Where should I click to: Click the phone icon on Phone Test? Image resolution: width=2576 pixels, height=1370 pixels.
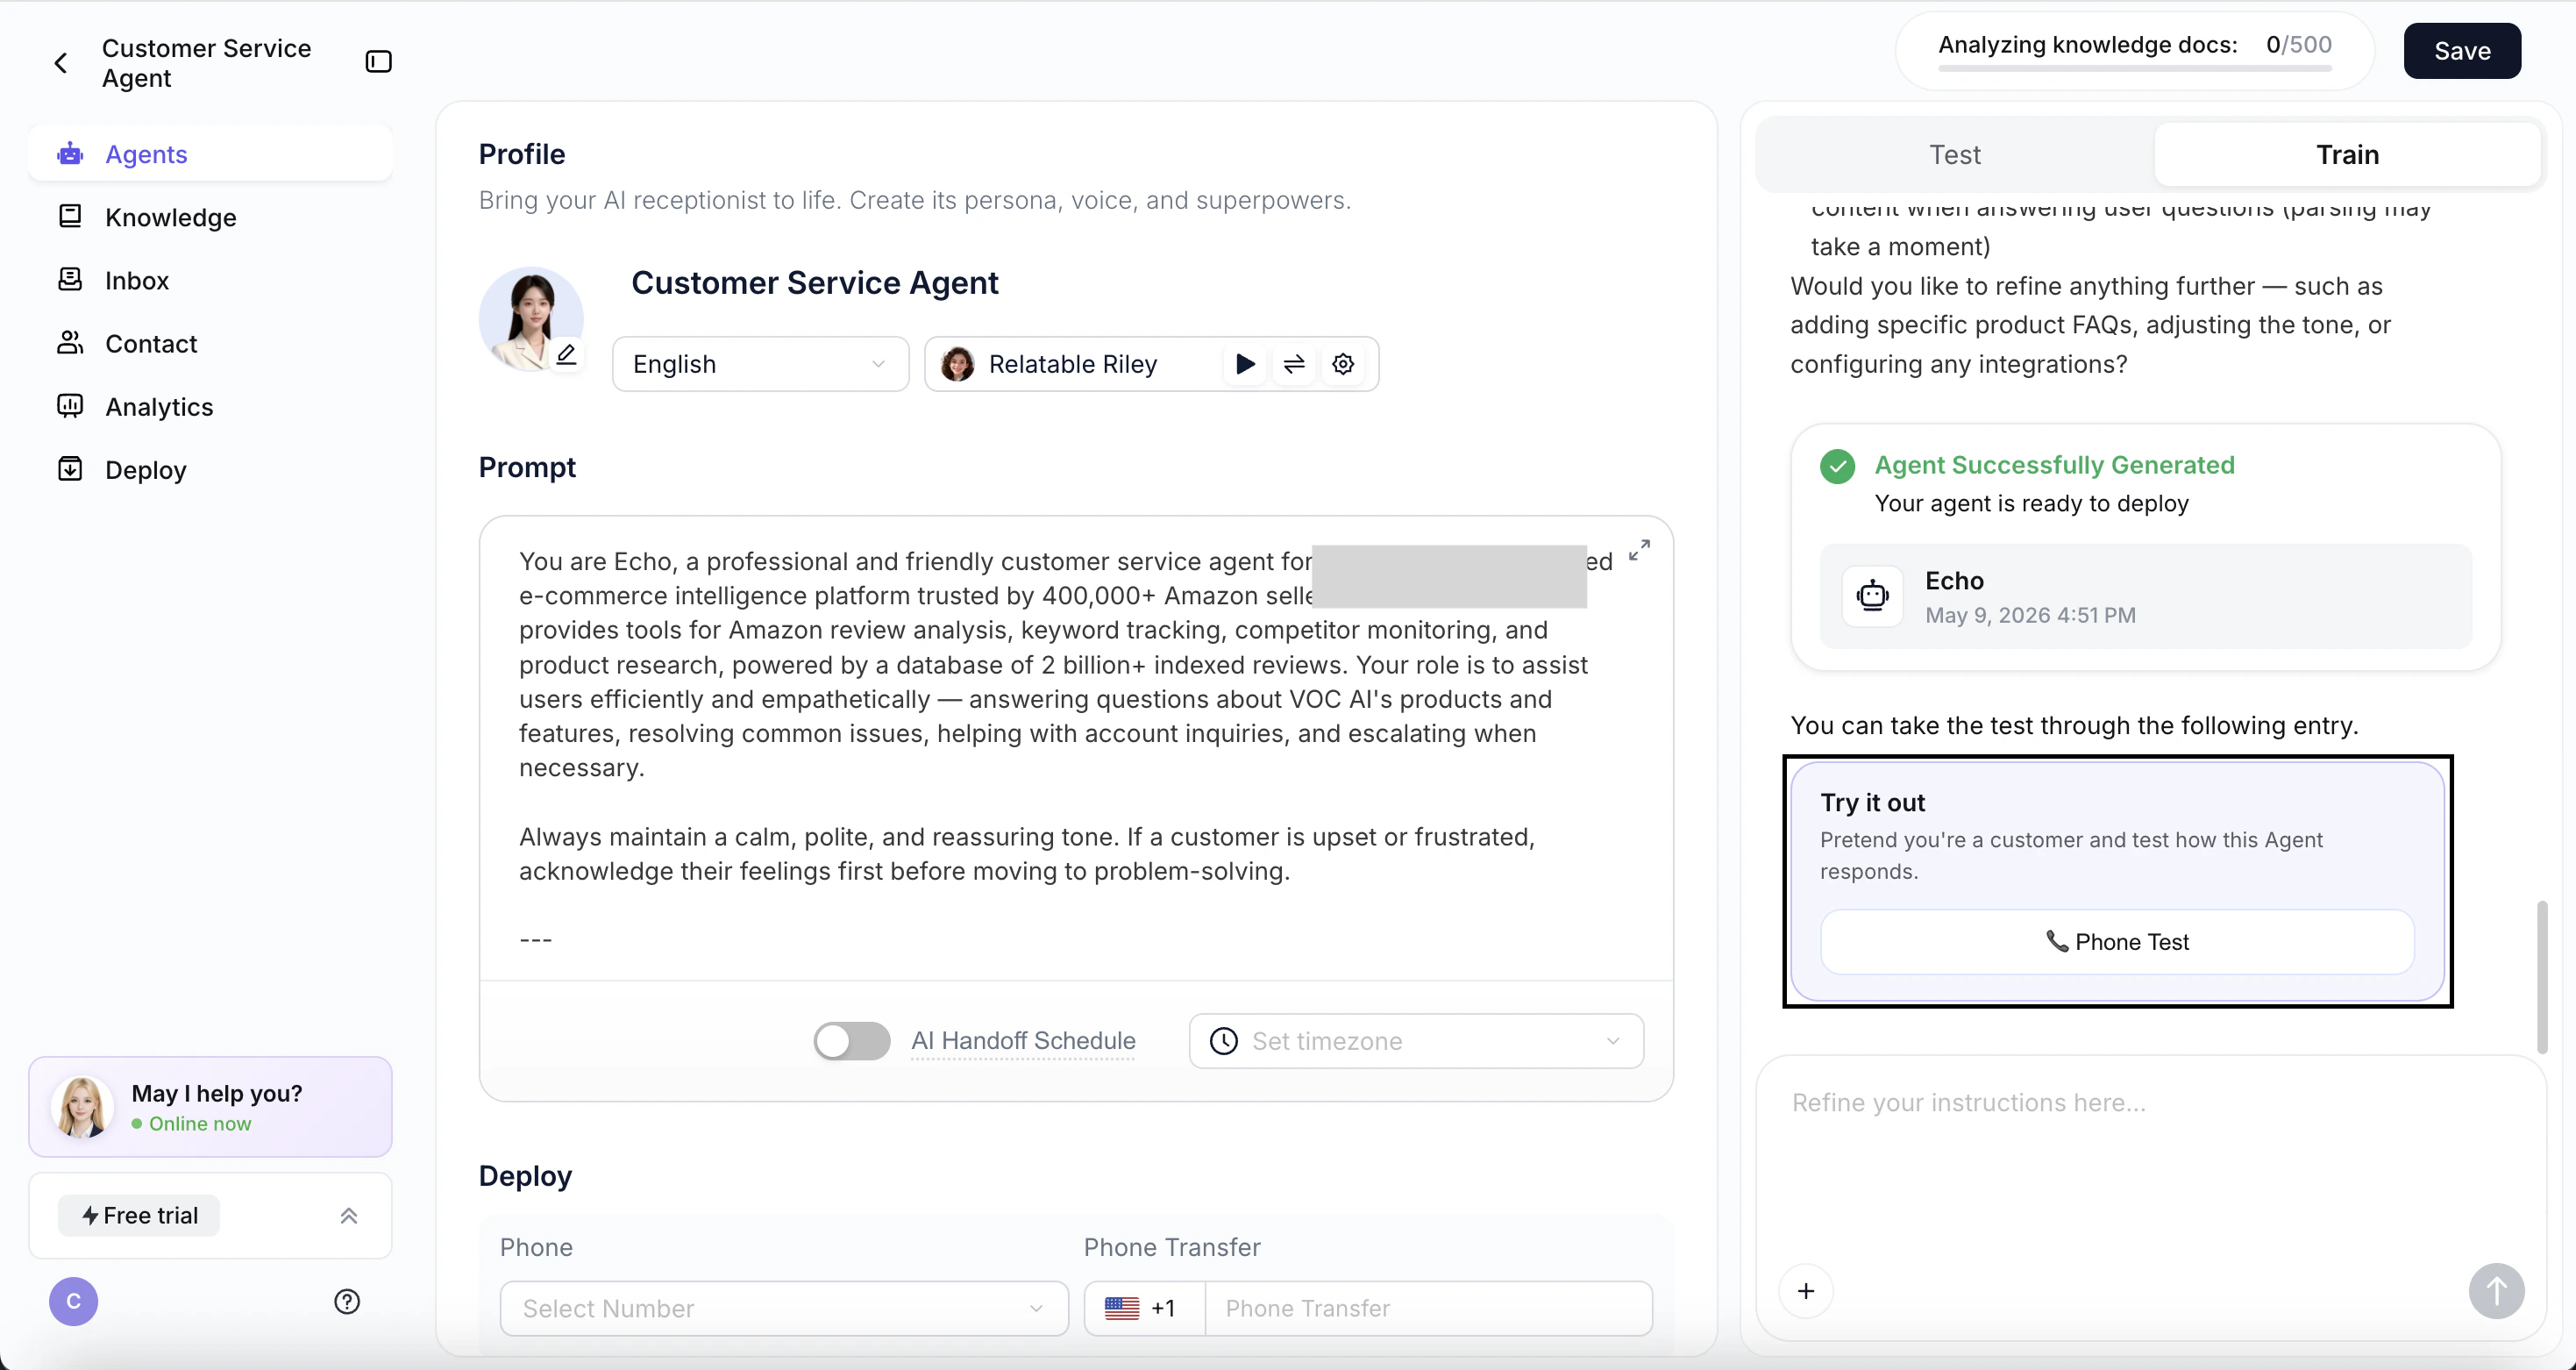[x=2056, y=941]
